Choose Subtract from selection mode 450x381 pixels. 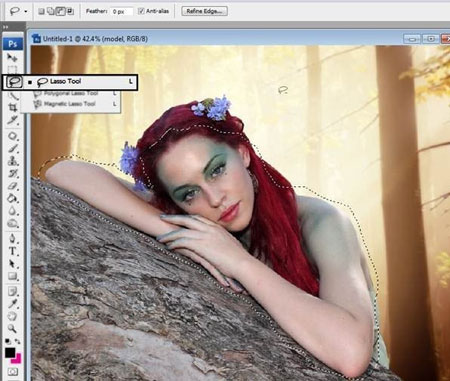(60, 11)
